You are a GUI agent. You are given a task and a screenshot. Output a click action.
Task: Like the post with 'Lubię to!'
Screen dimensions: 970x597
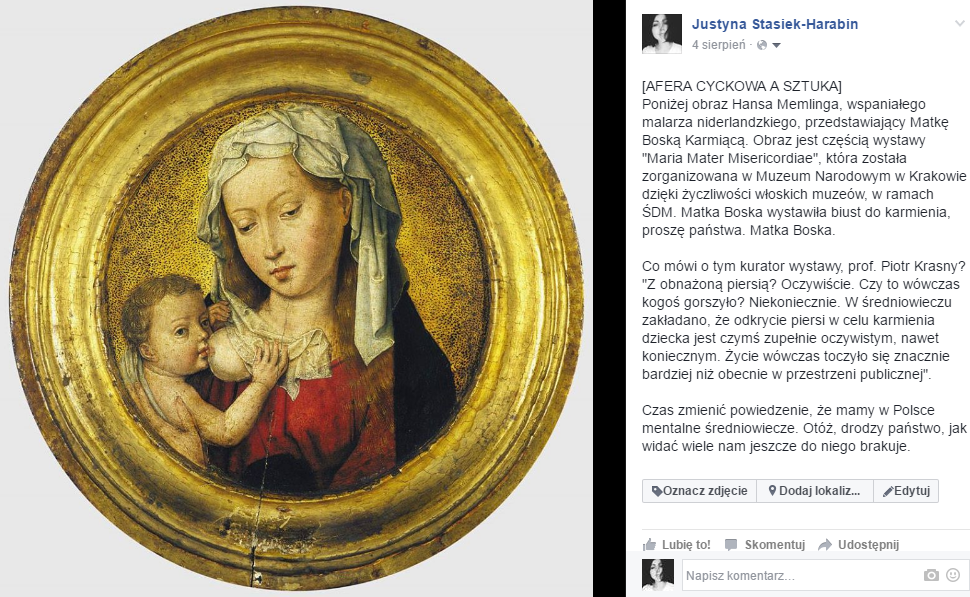click(676, 544)
